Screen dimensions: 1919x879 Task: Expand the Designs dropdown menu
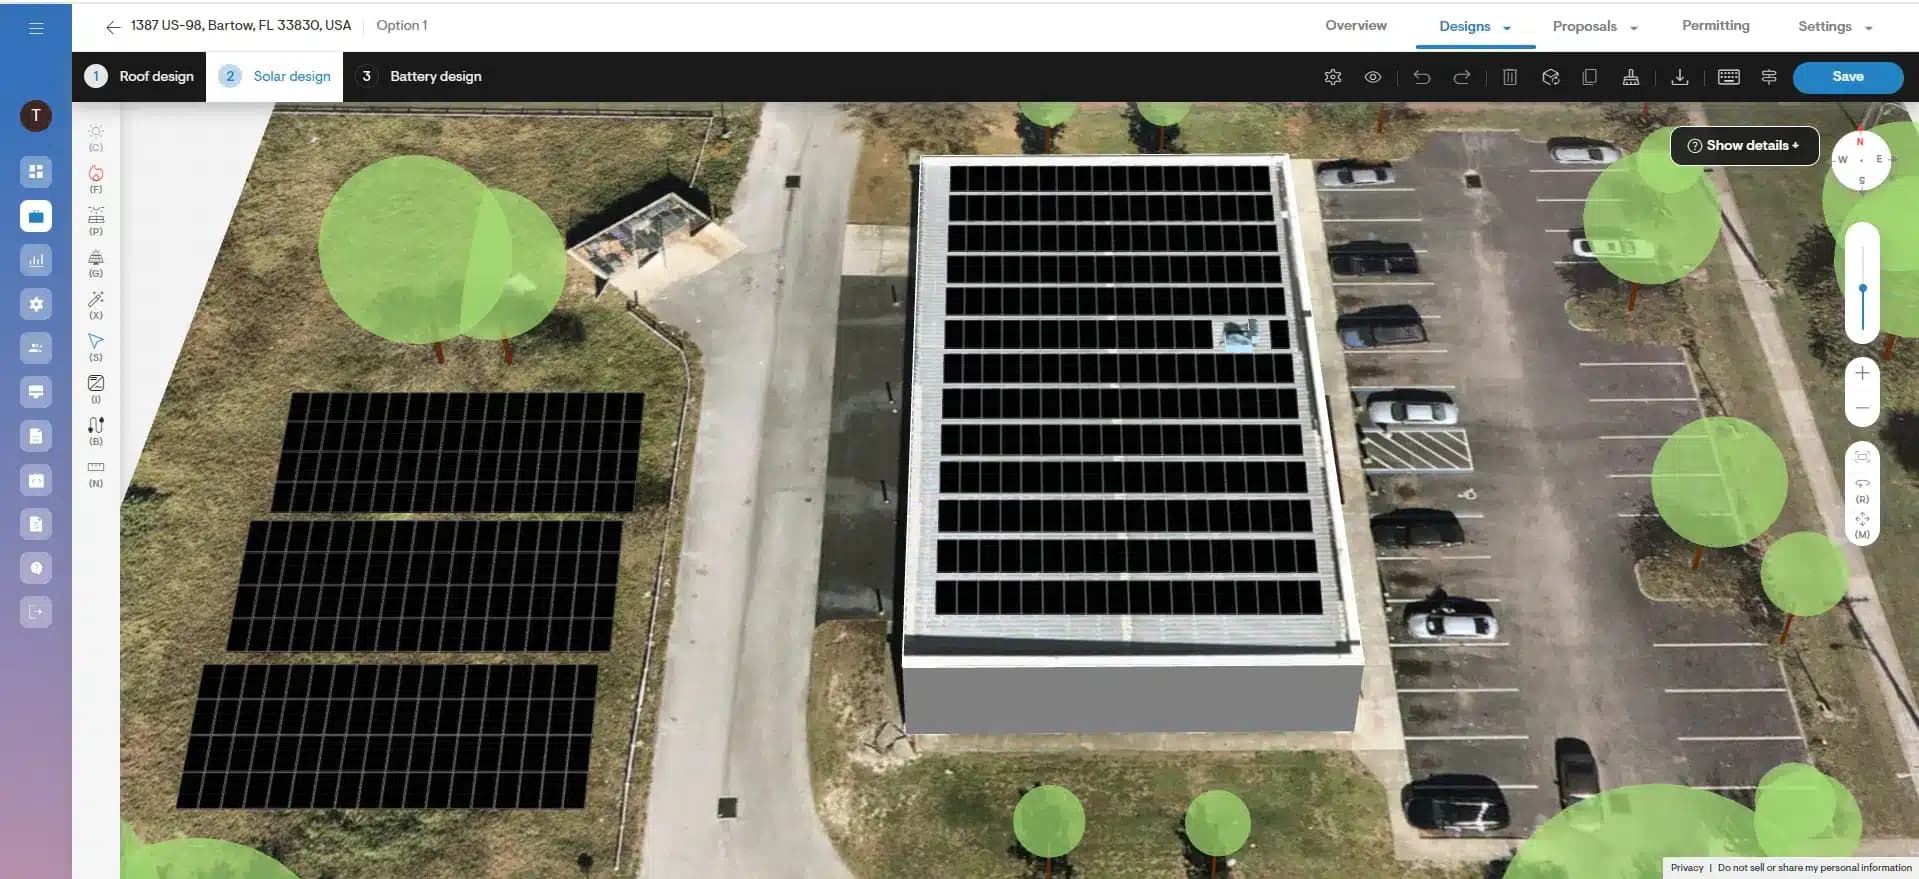point(1475,27)
